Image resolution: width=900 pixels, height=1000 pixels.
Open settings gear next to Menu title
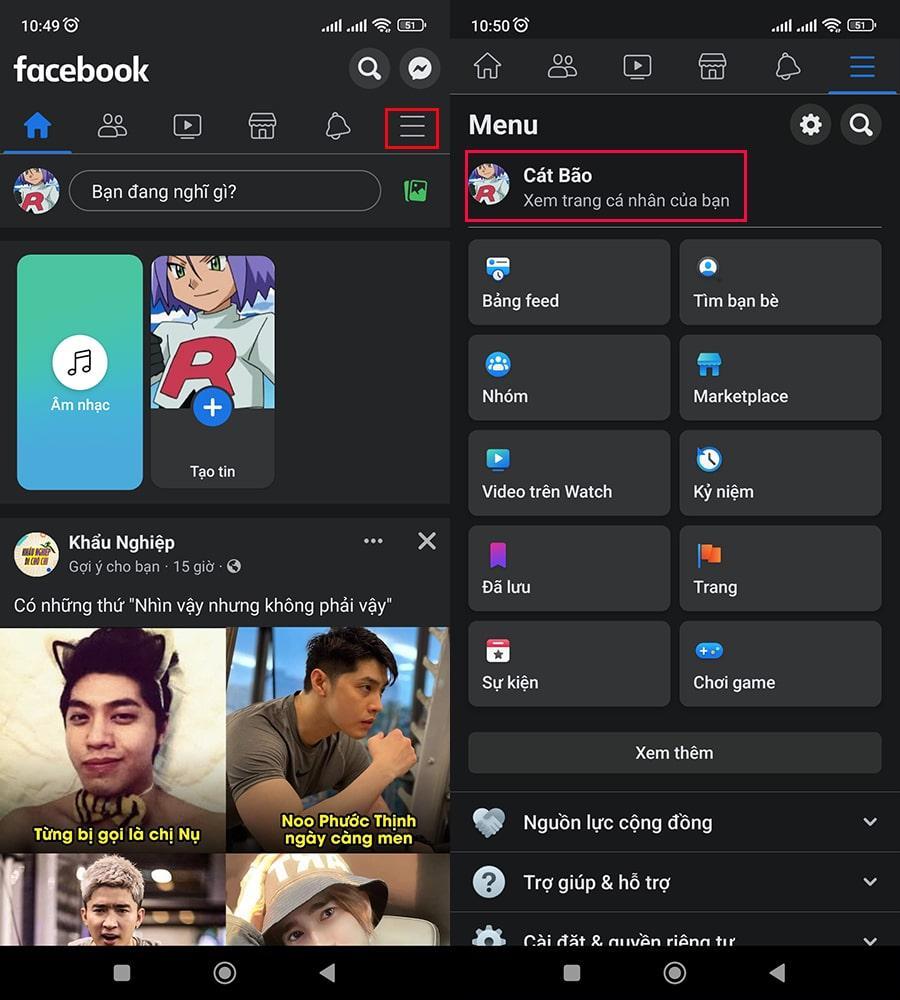[x=811, y=124]
